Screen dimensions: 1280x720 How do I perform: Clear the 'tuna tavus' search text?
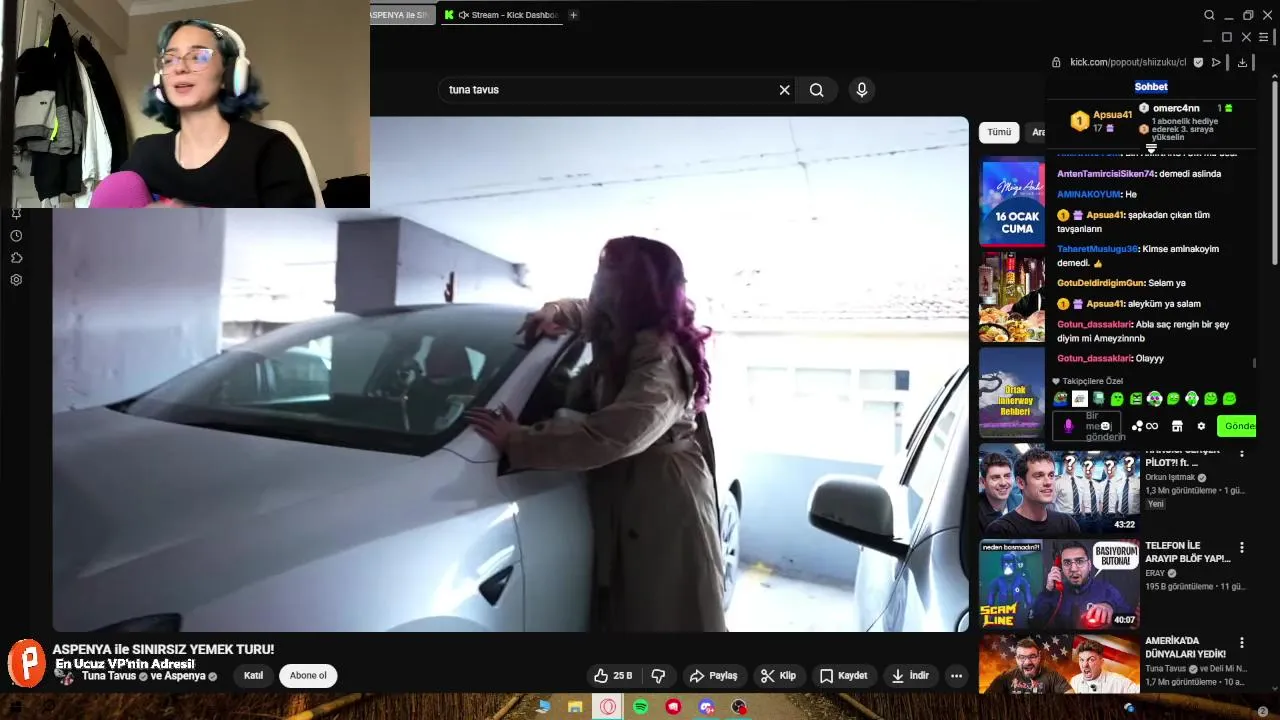(x=784, y=90)
